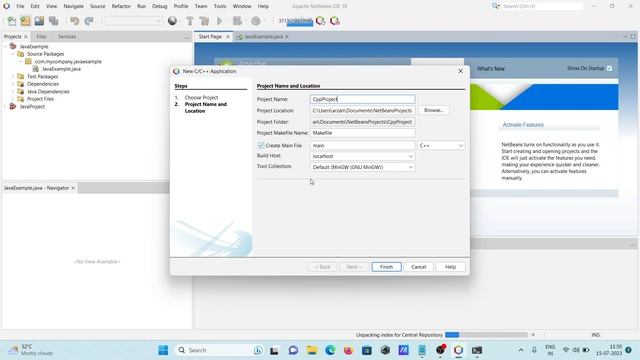Open Microsoft Edge from taskbar

click(330, 350)
